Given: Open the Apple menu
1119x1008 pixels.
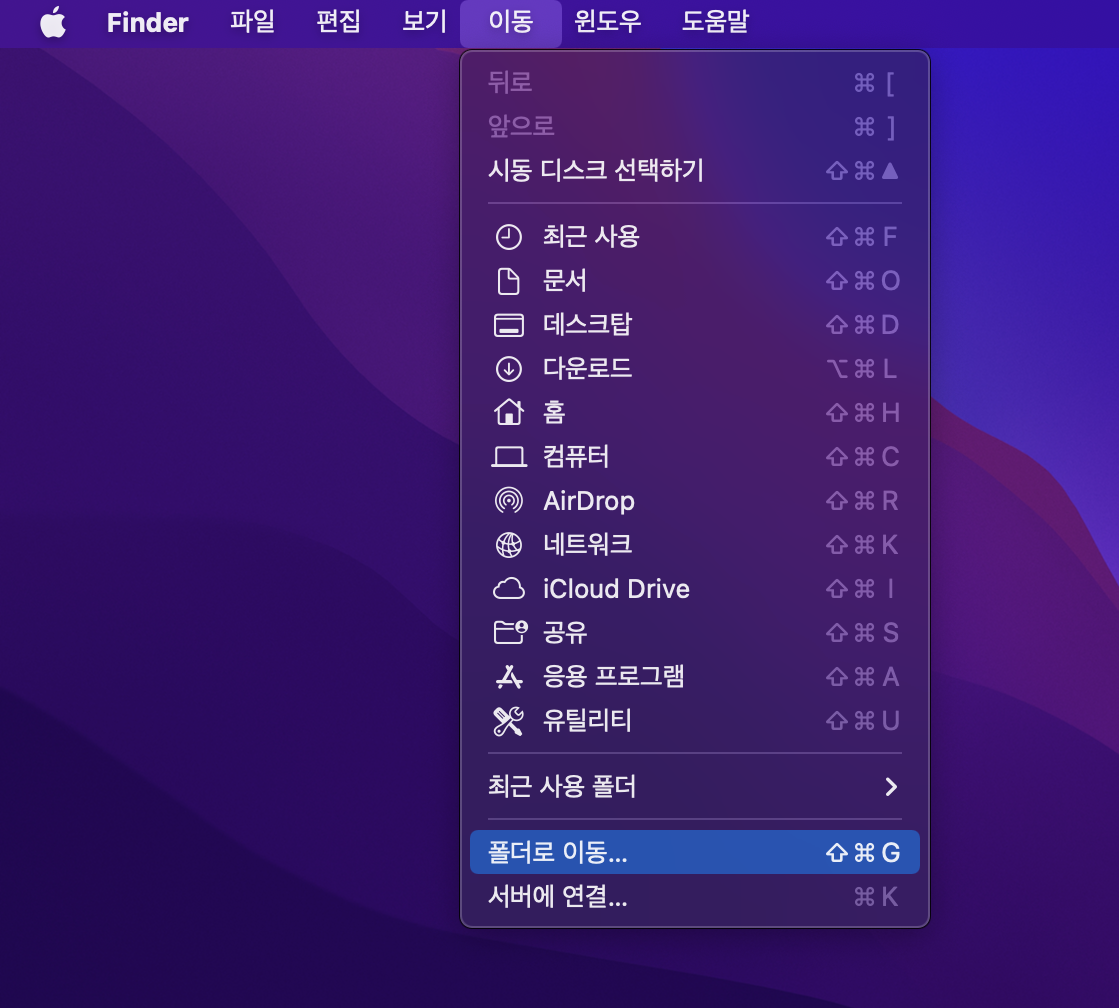Looking at the screenshot, I should click(x=53, y=22).
